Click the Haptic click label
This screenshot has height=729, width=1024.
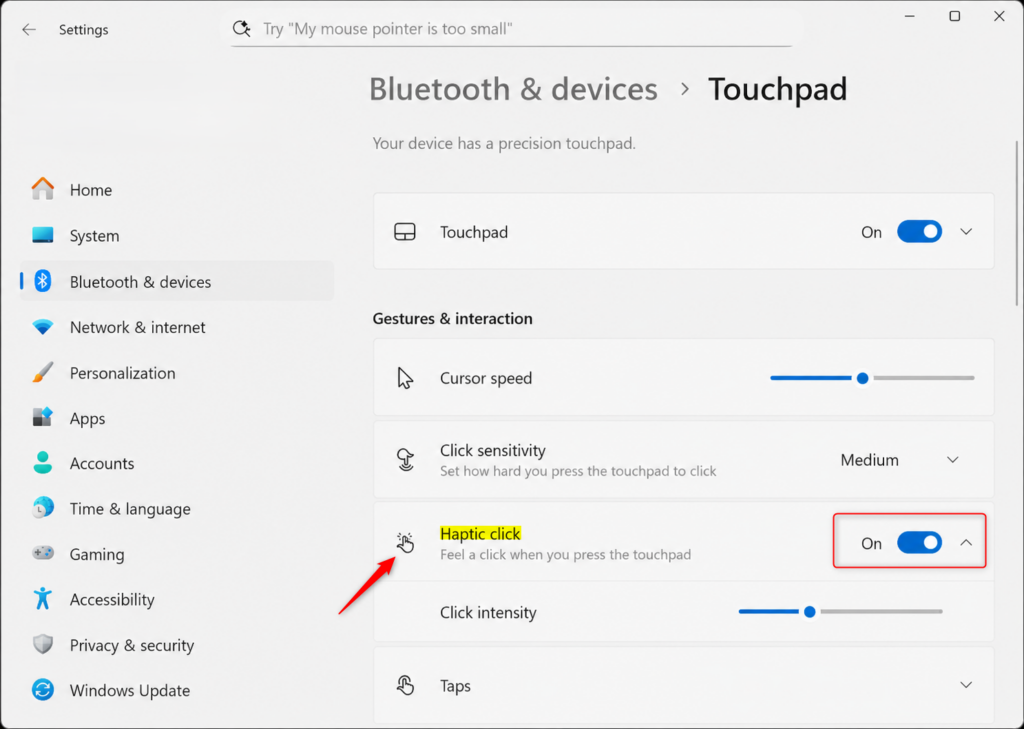click(480, 534)
